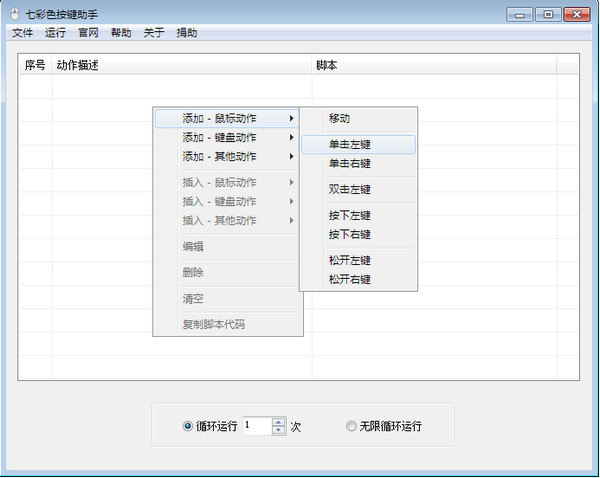The width and height of the screenshot is (600, 478).
Task: Open the 官网 menu
Action: click(88, 33)
